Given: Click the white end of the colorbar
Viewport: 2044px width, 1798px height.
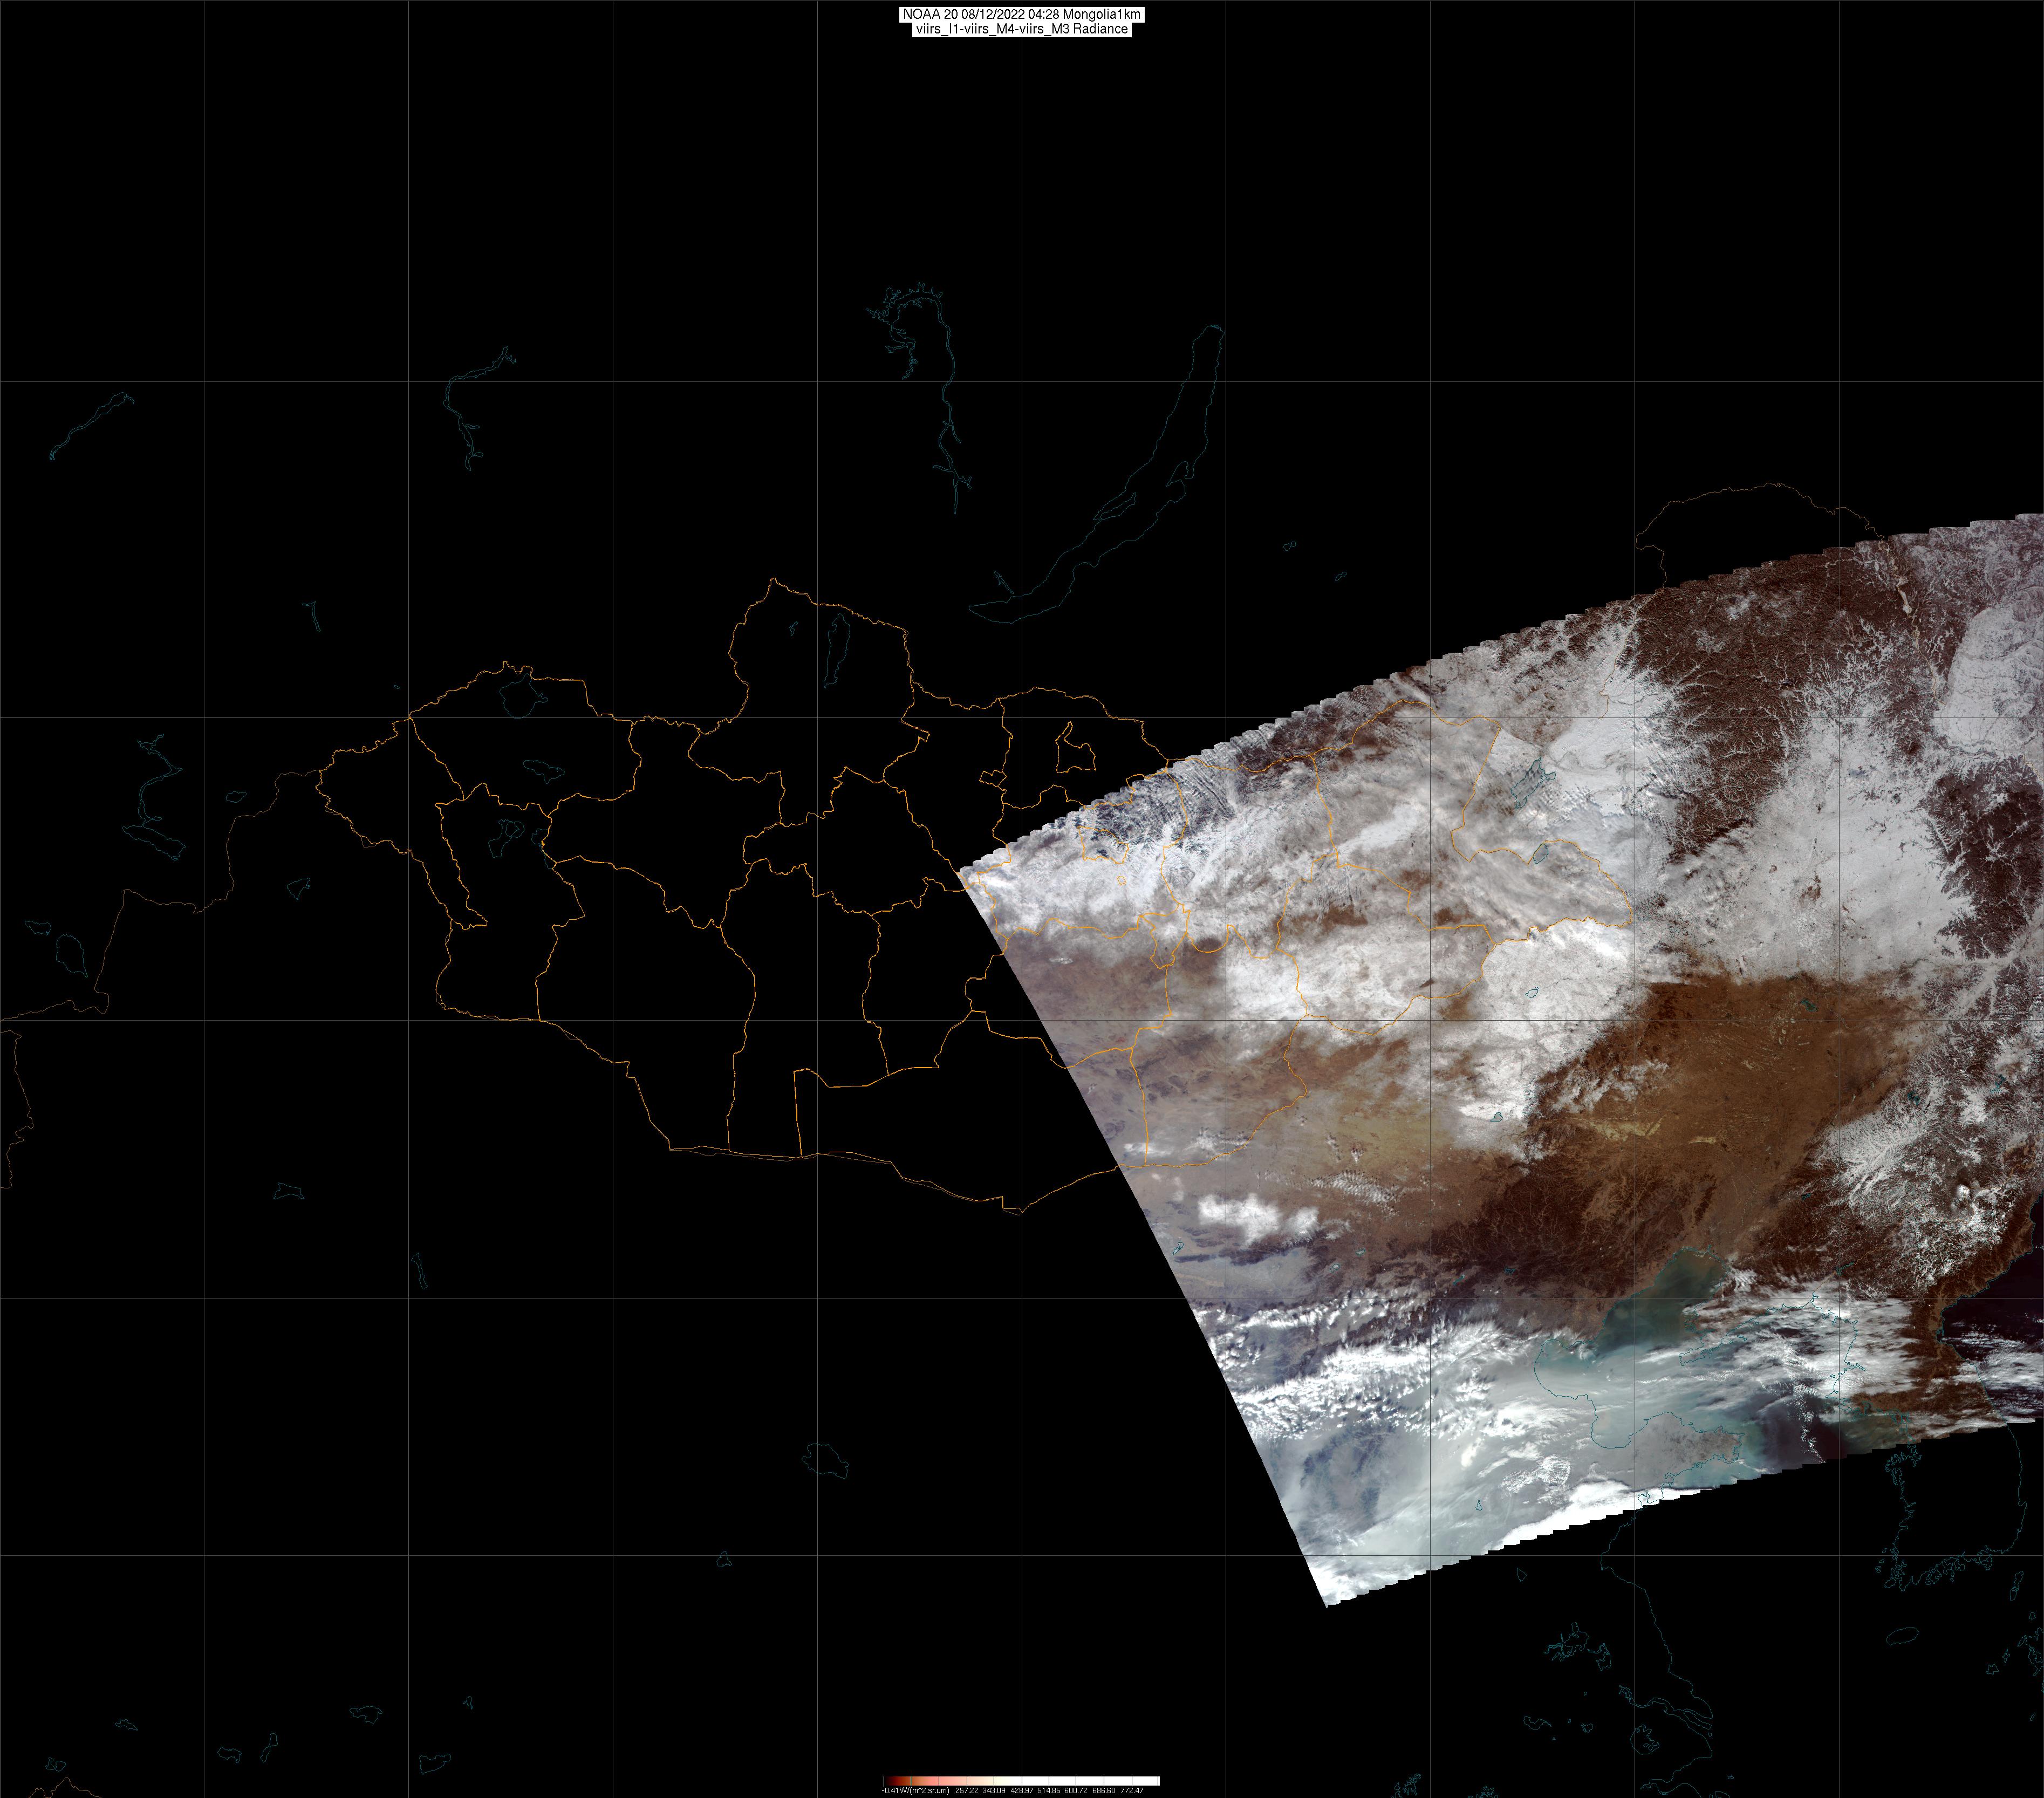Looking at the screenshot, I should click(1152, 1781).
